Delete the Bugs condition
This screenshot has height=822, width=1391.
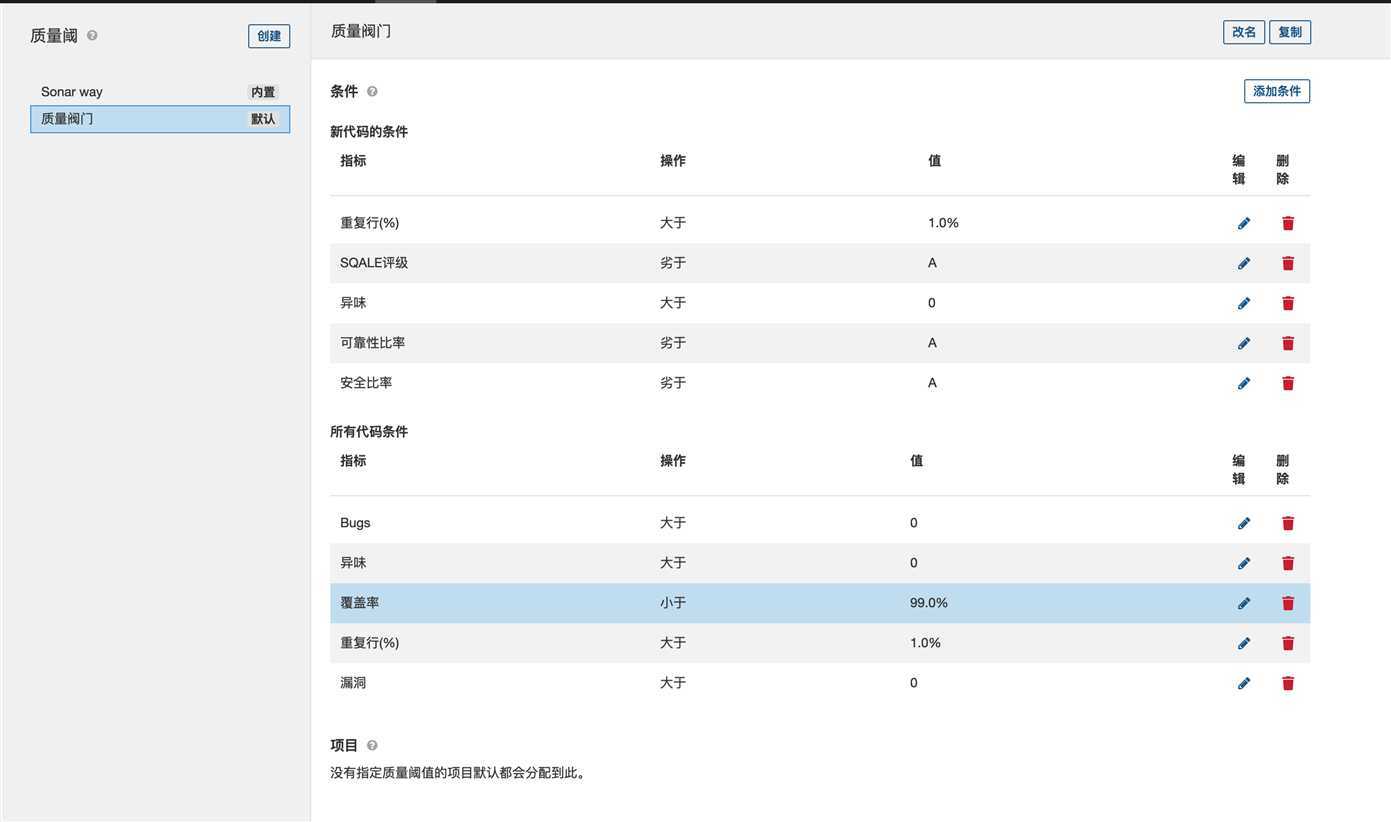click(1288, 523)
